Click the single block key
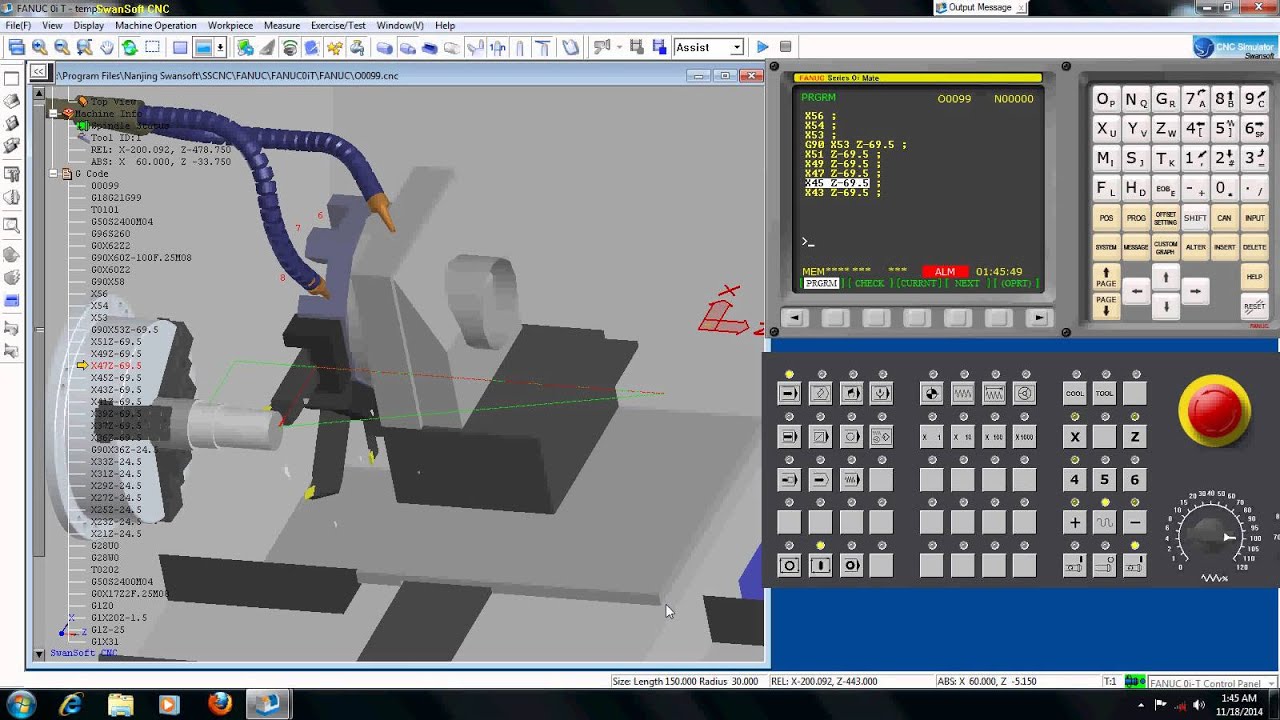1280x720 pixels. [789, 437]
